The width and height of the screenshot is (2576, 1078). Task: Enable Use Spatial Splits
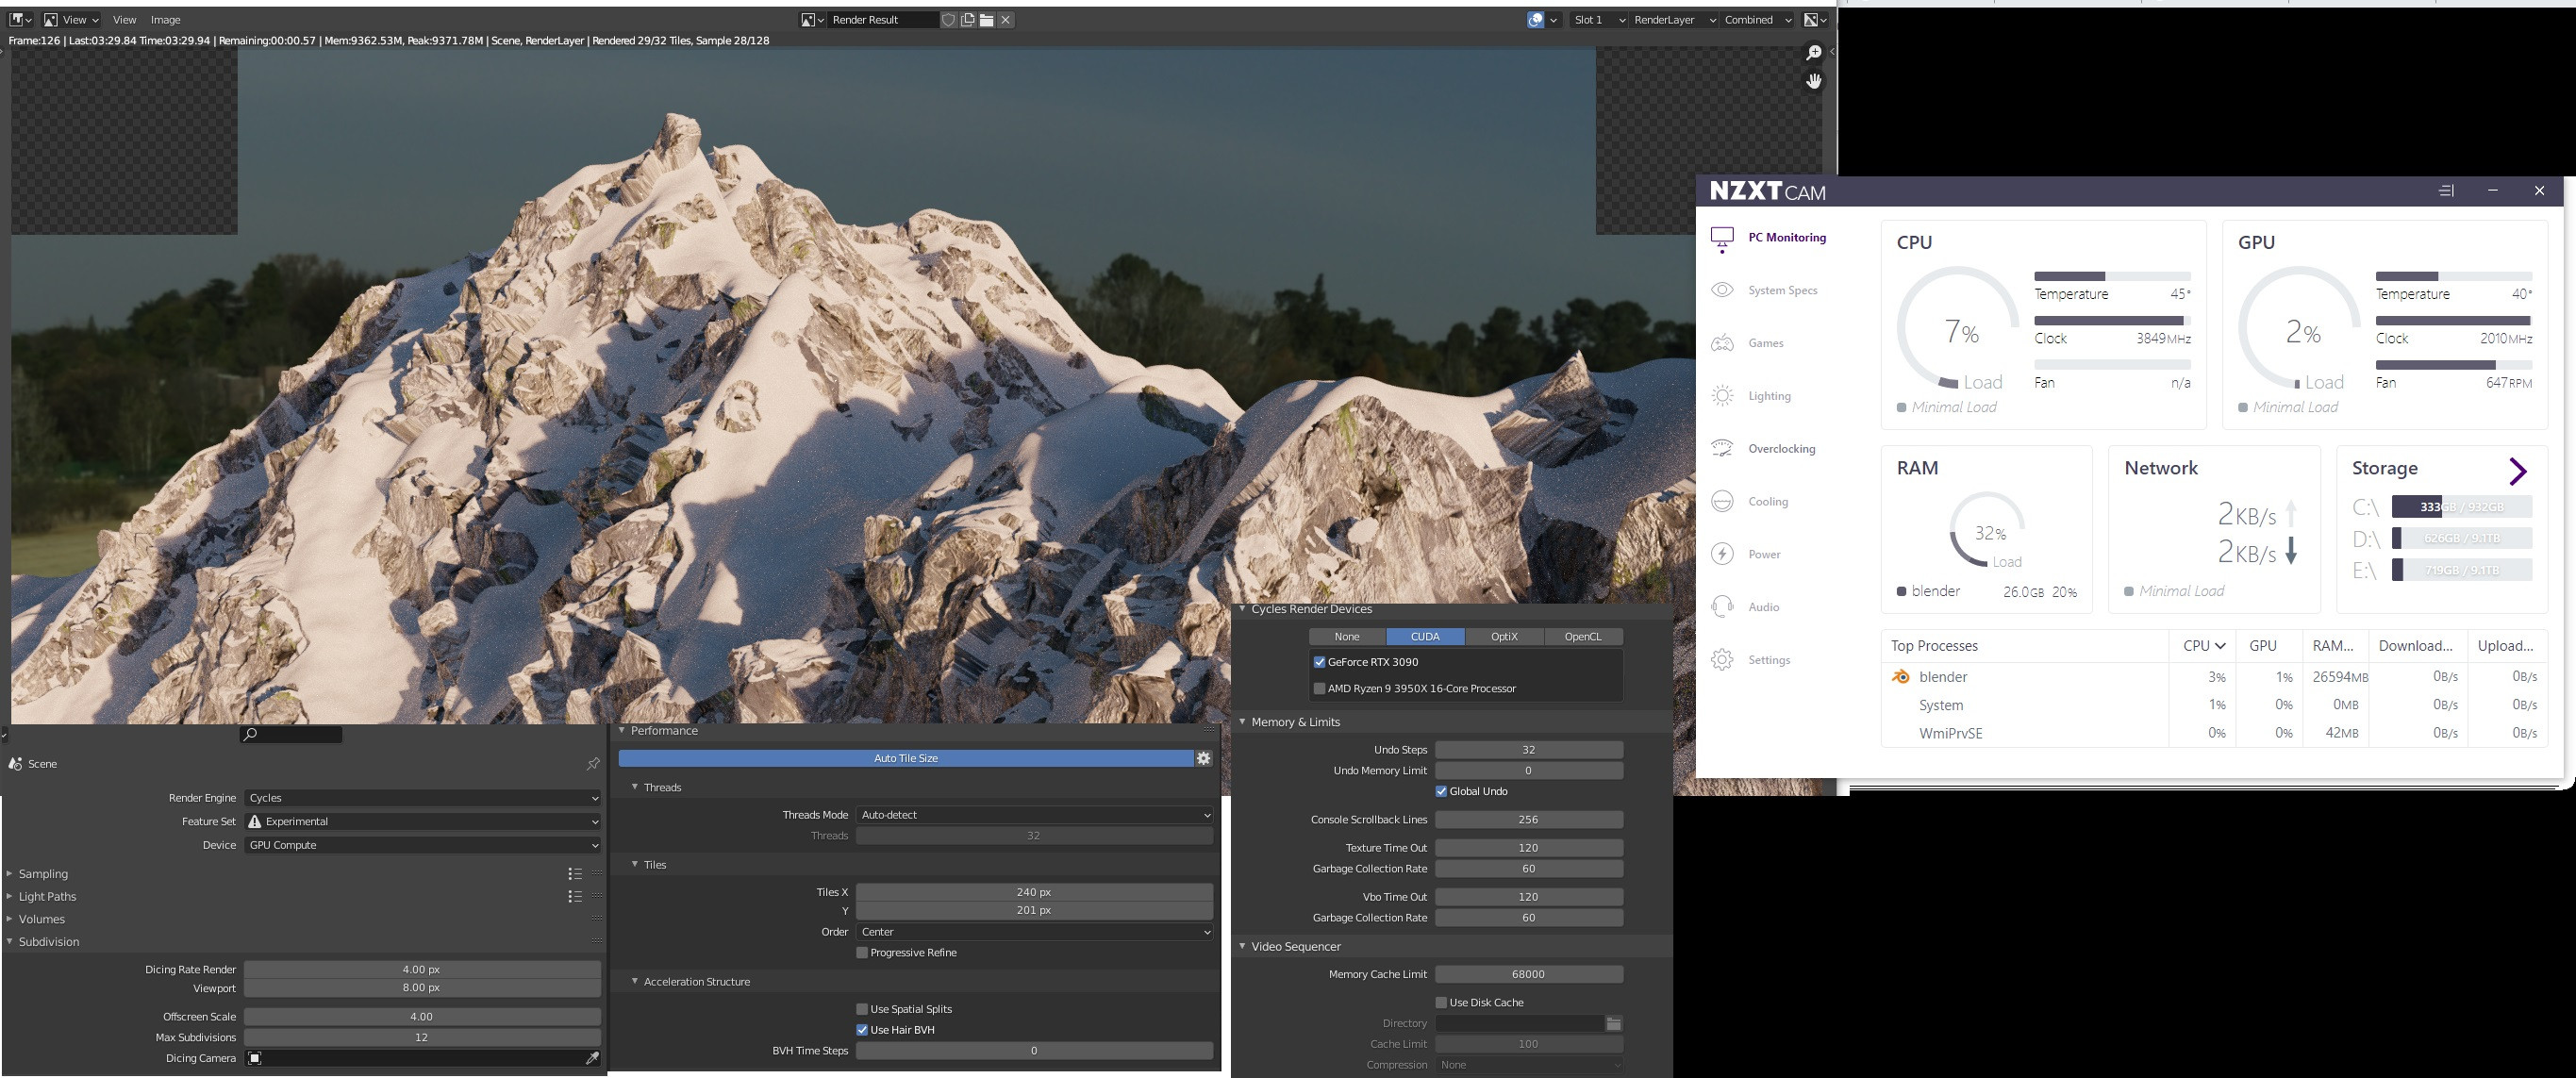coord(861,1008)
